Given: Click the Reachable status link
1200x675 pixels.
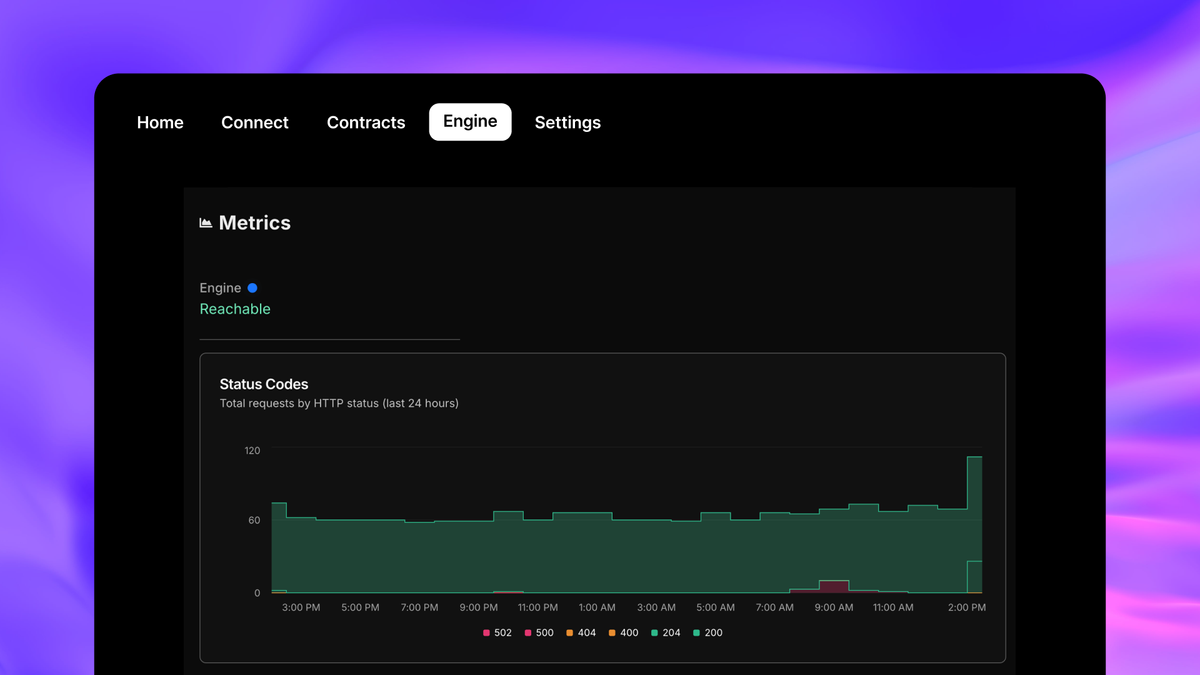Looking at the screenshot, I should 235,309.
